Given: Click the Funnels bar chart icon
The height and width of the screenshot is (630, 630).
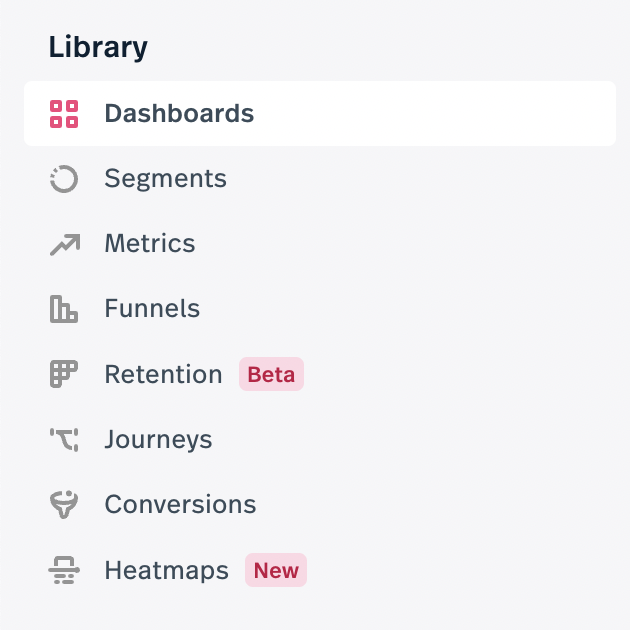Looking at the screenshot, I should [64, 309].
